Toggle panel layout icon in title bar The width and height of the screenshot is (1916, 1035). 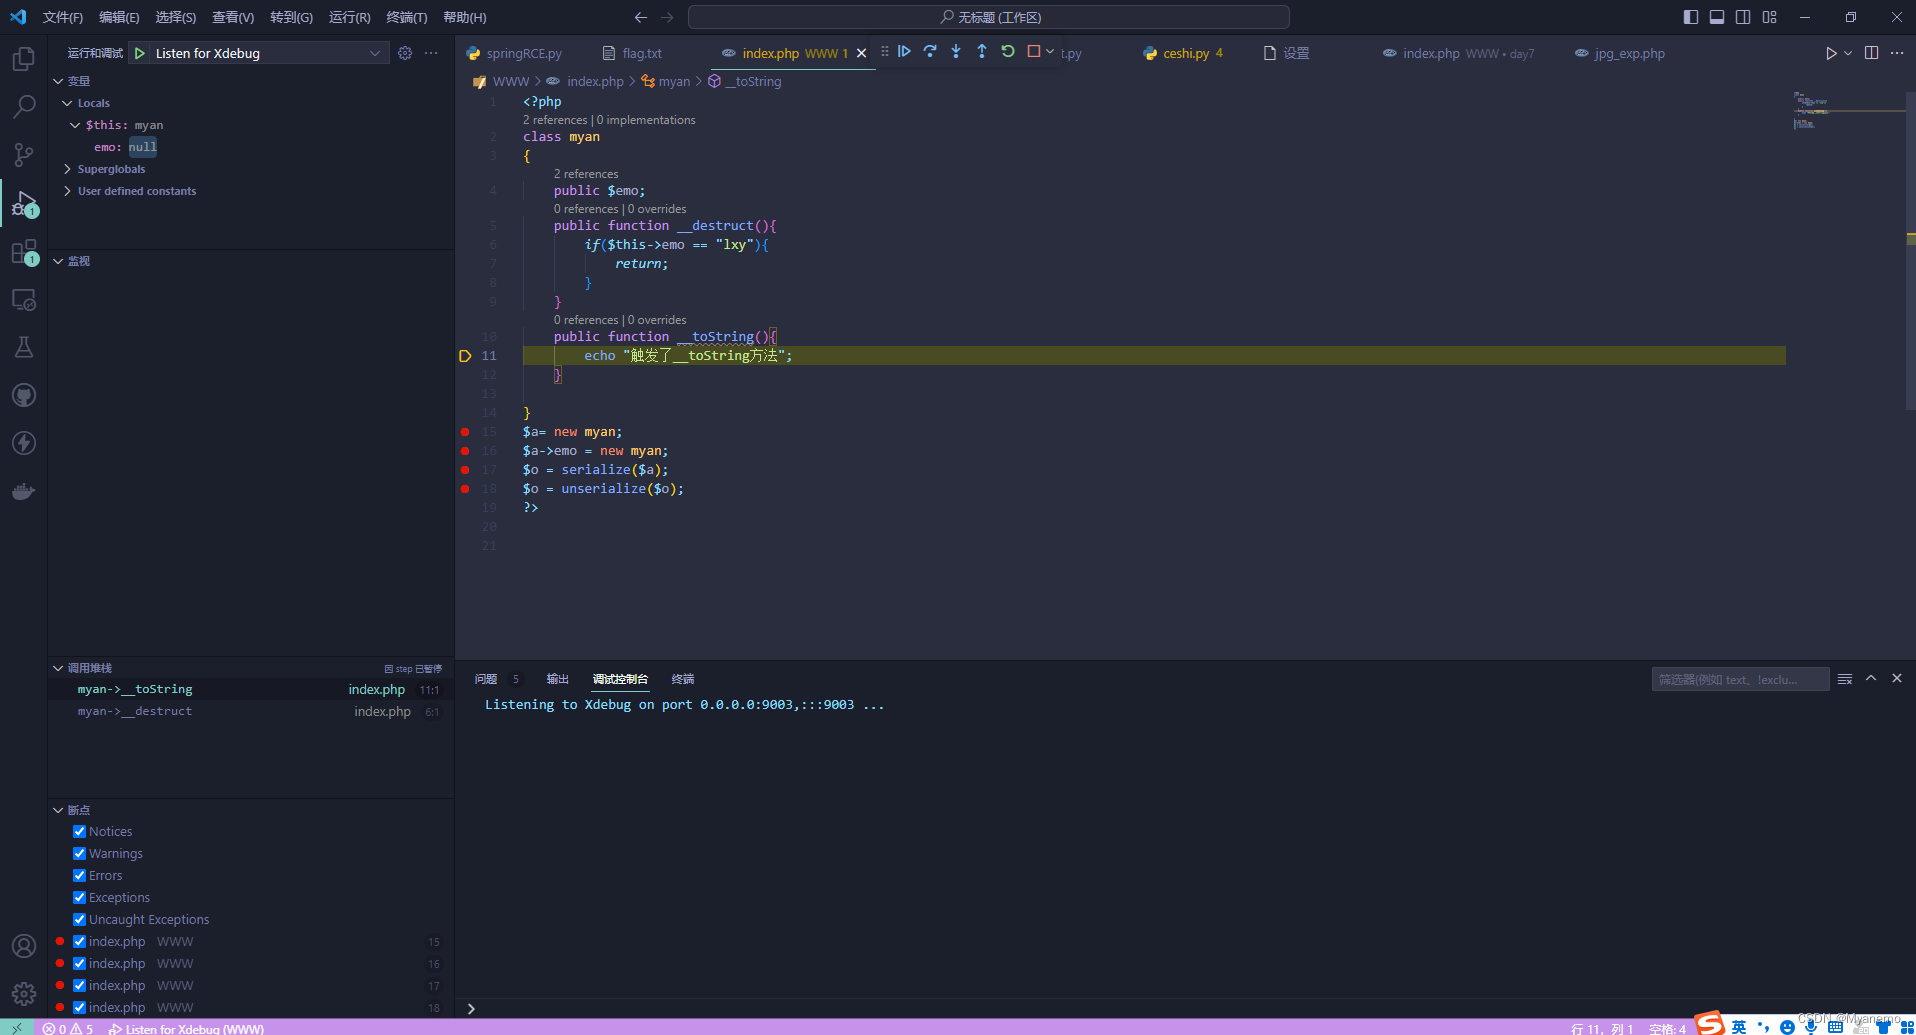[1717, 17]
